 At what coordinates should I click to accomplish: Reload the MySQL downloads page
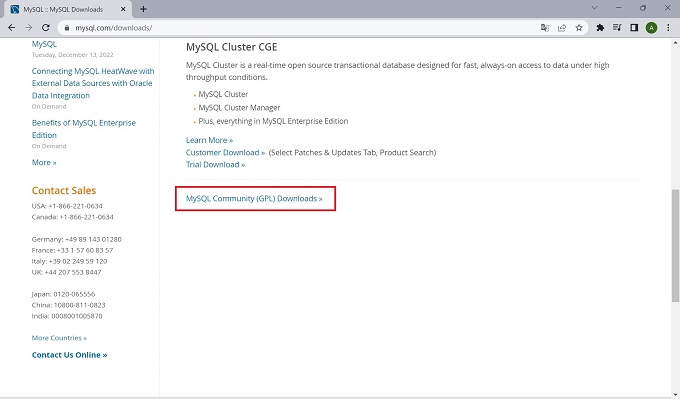click(46, 28)
